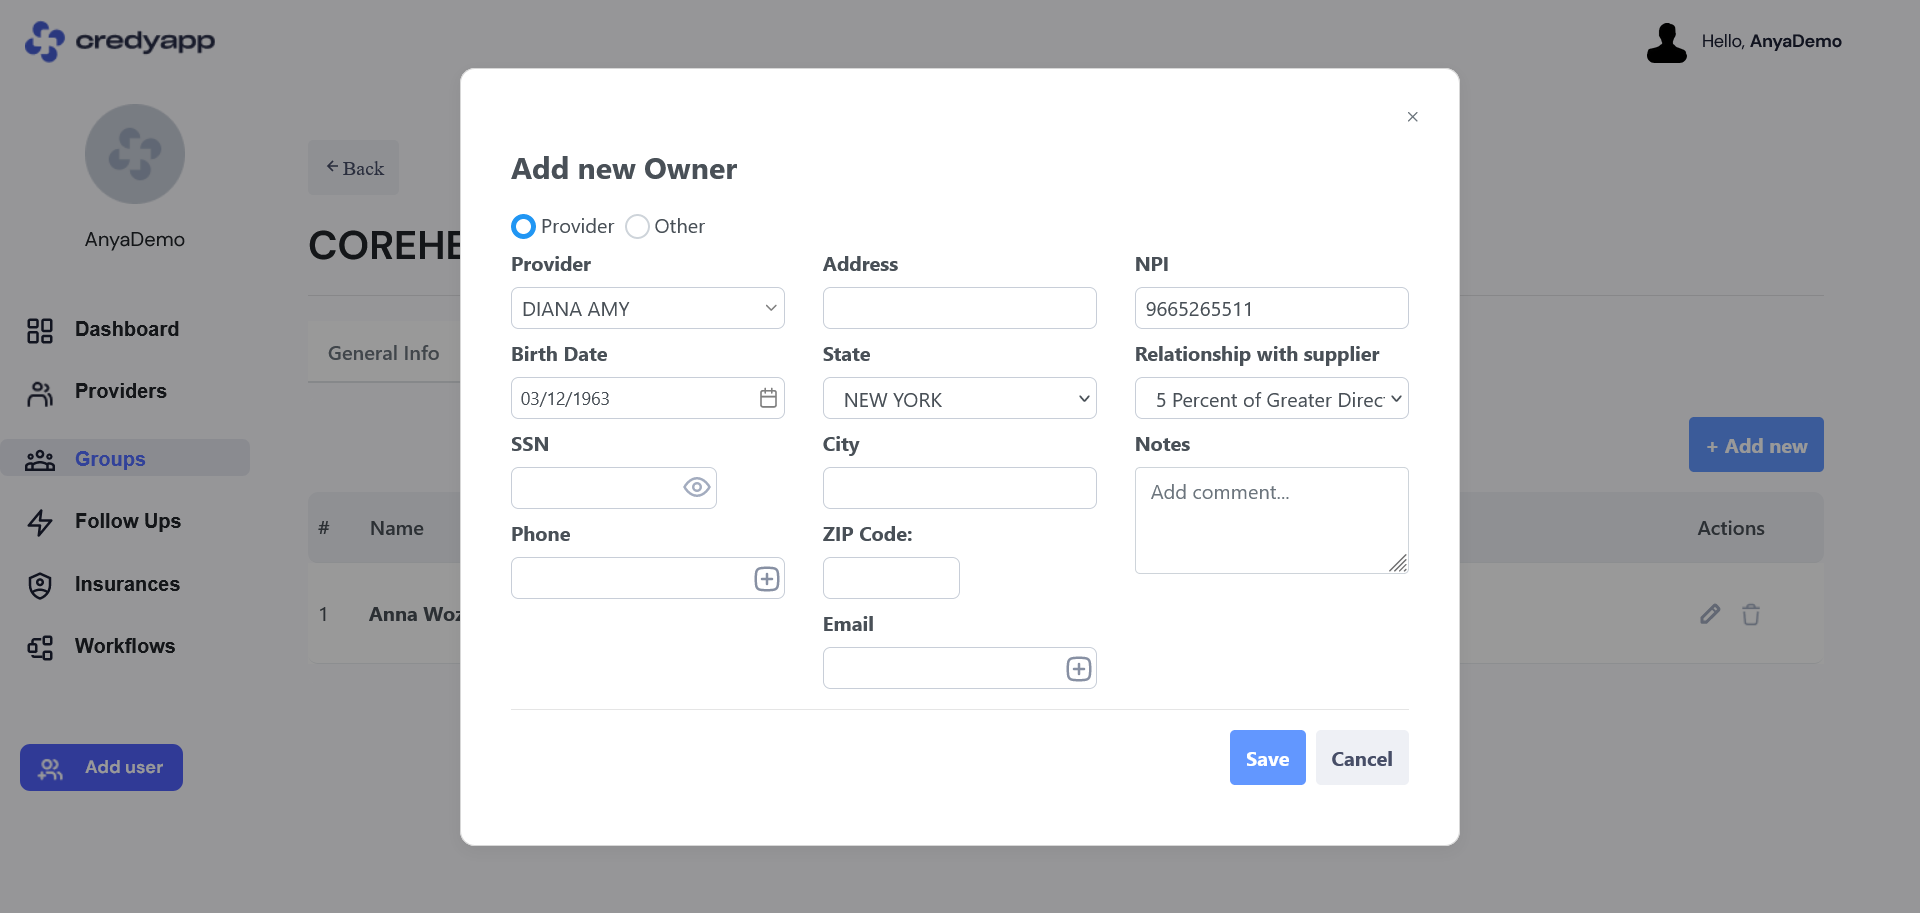Screen dimensions: 1920x913
Task: Click the credyapp logo icon
Action: pos(44,41)
